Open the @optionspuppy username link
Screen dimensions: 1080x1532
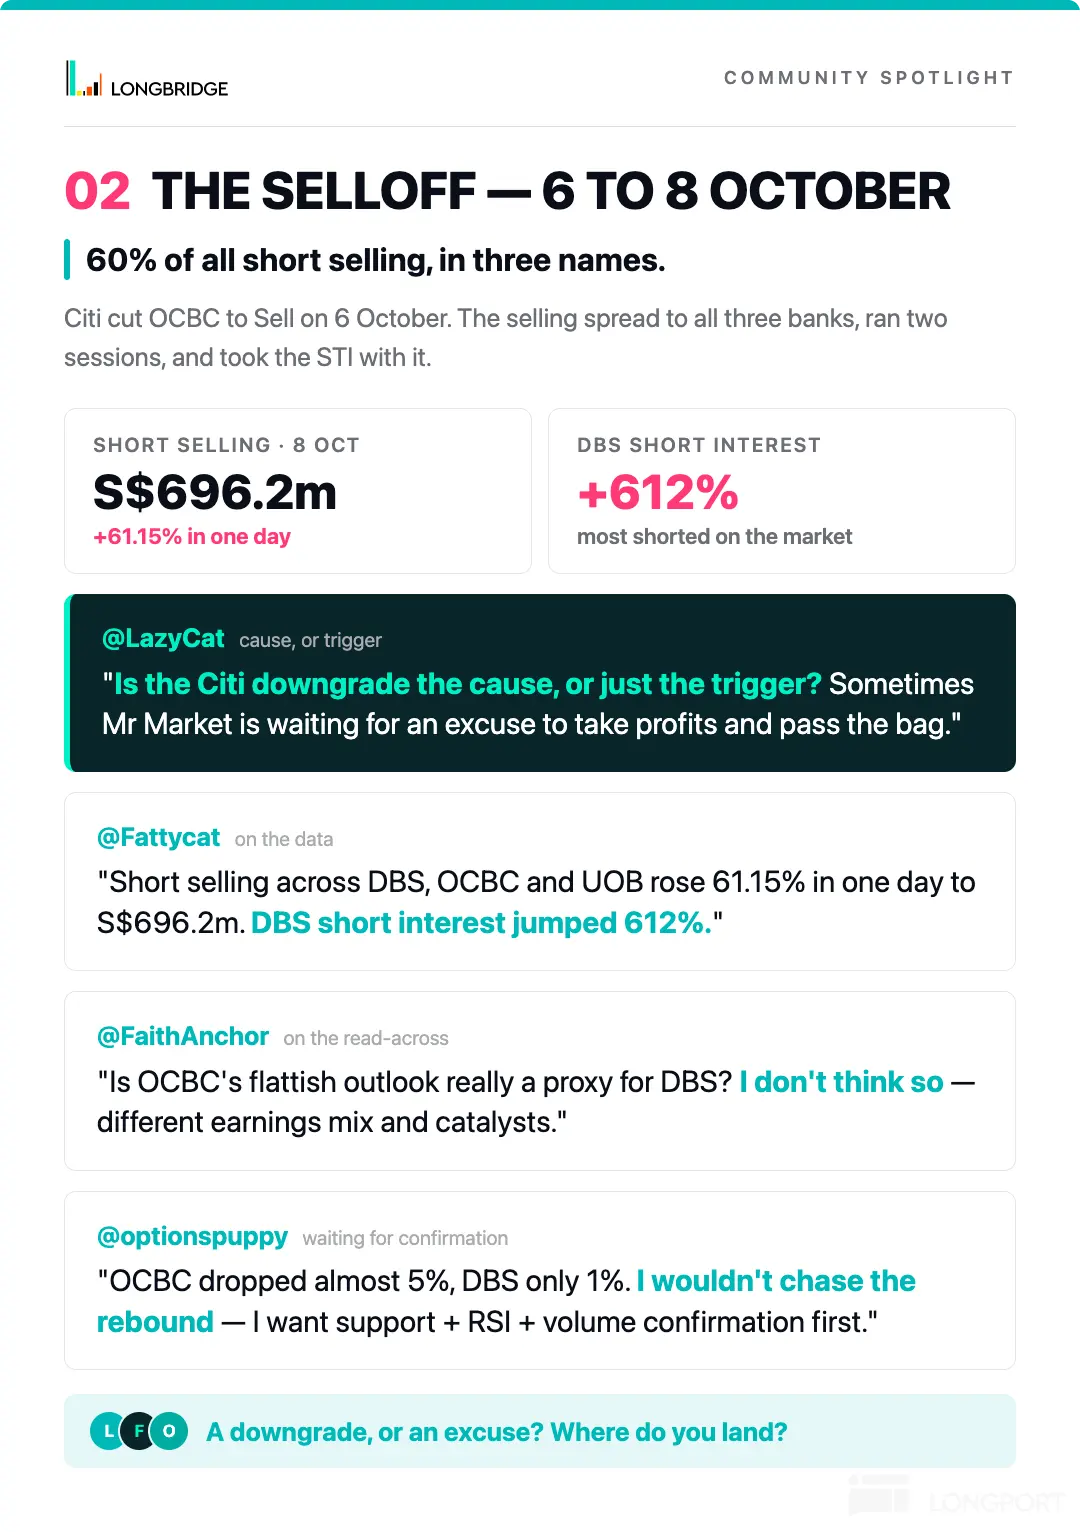[192, 1237]
